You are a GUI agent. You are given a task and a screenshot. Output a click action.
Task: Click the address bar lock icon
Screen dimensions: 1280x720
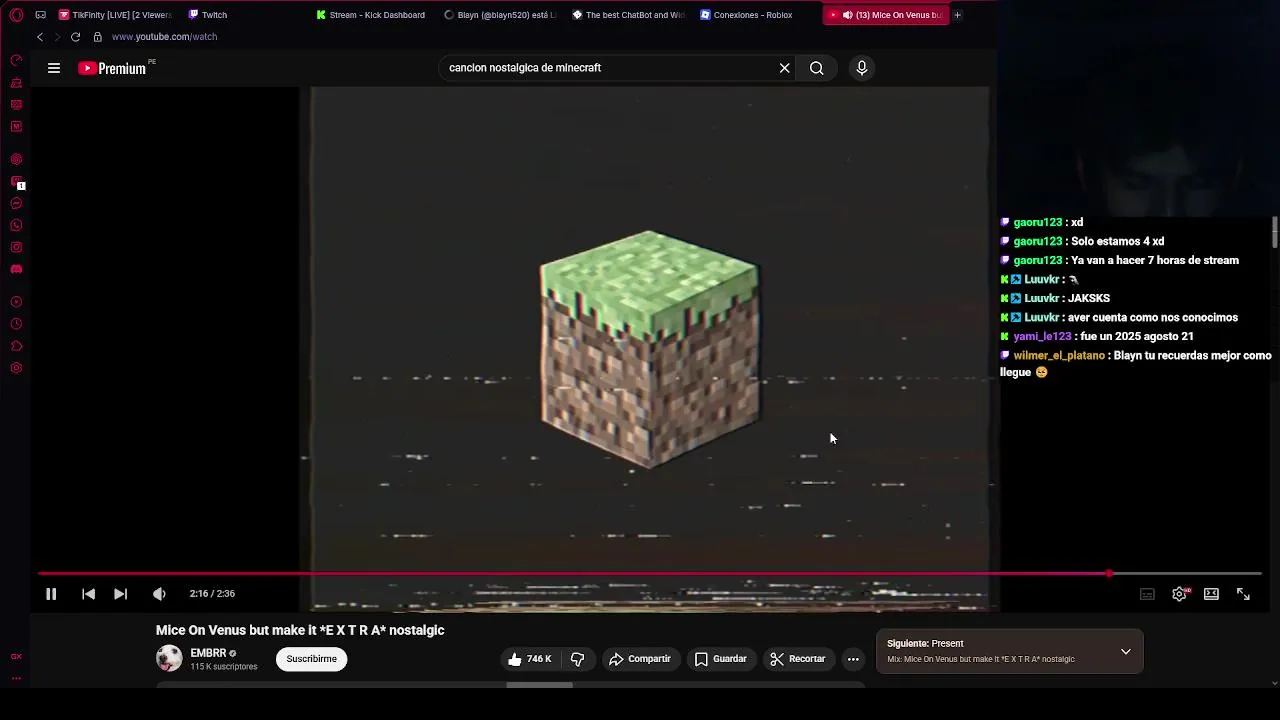(x=97, y=37)
